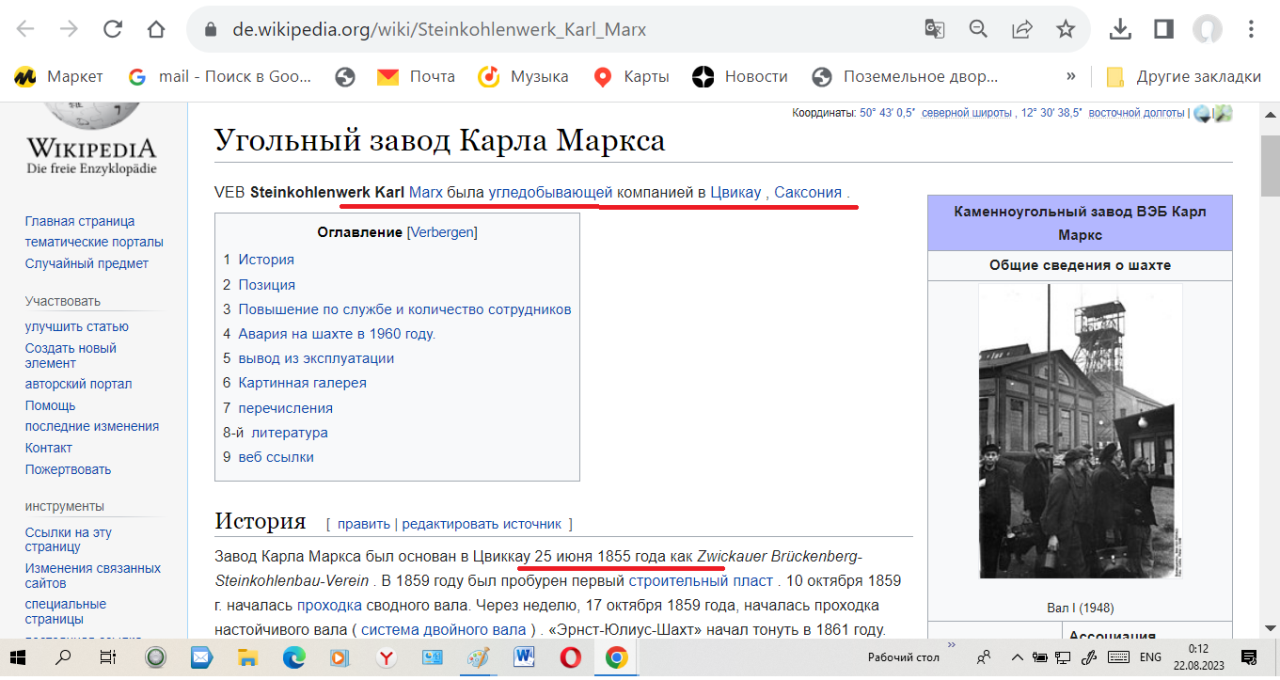Screen dimensions: 1280x680
Task: Open последние изменения in sidebar
Action: click(x=92, y=426)
